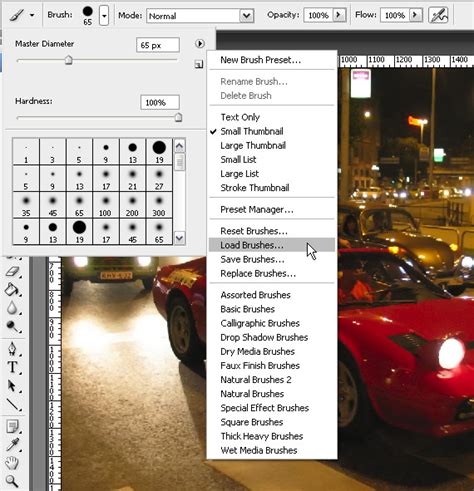Screen dimensions: 474x491
Task: Click the Hardness 100% field
Action: pyautogui.click(x=160, y=102)
